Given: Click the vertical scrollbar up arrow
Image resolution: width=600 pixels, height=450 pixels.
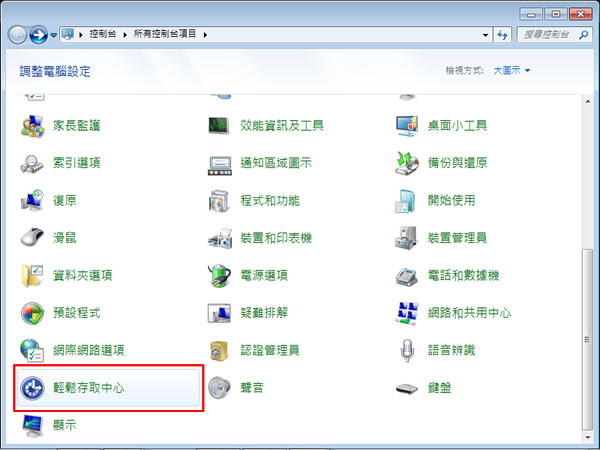Looking at the screenshot, I should pos(587,101).
